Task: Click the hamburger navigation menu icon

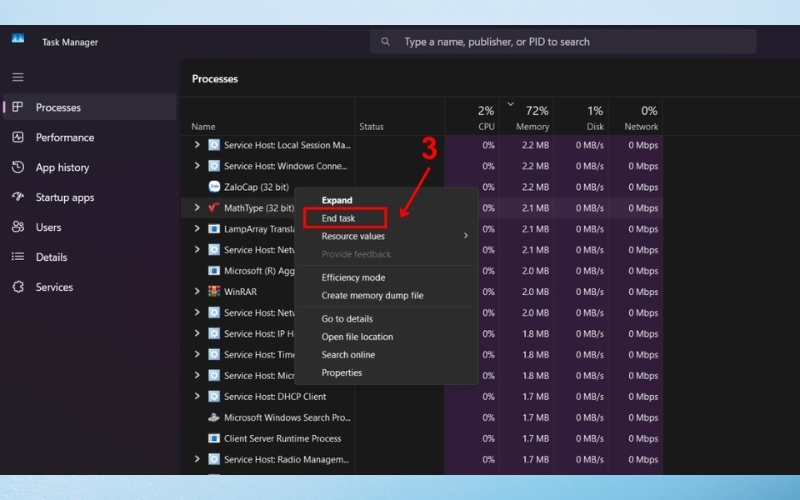Action: [17, 77]
